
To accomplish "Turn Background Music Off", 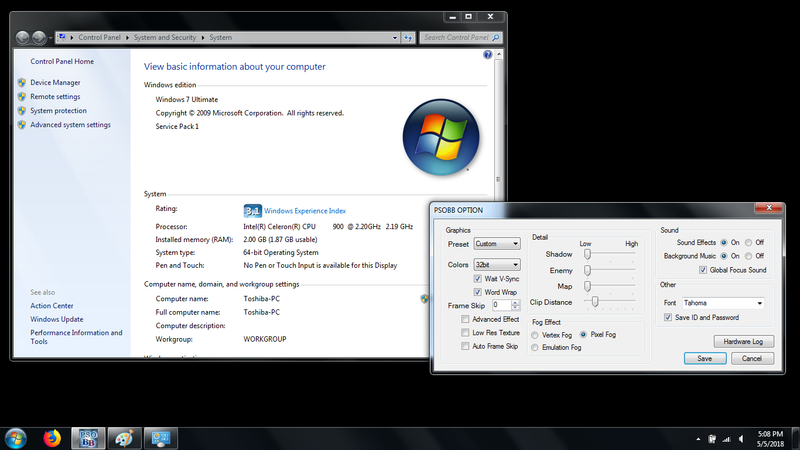I will point(748,256).
